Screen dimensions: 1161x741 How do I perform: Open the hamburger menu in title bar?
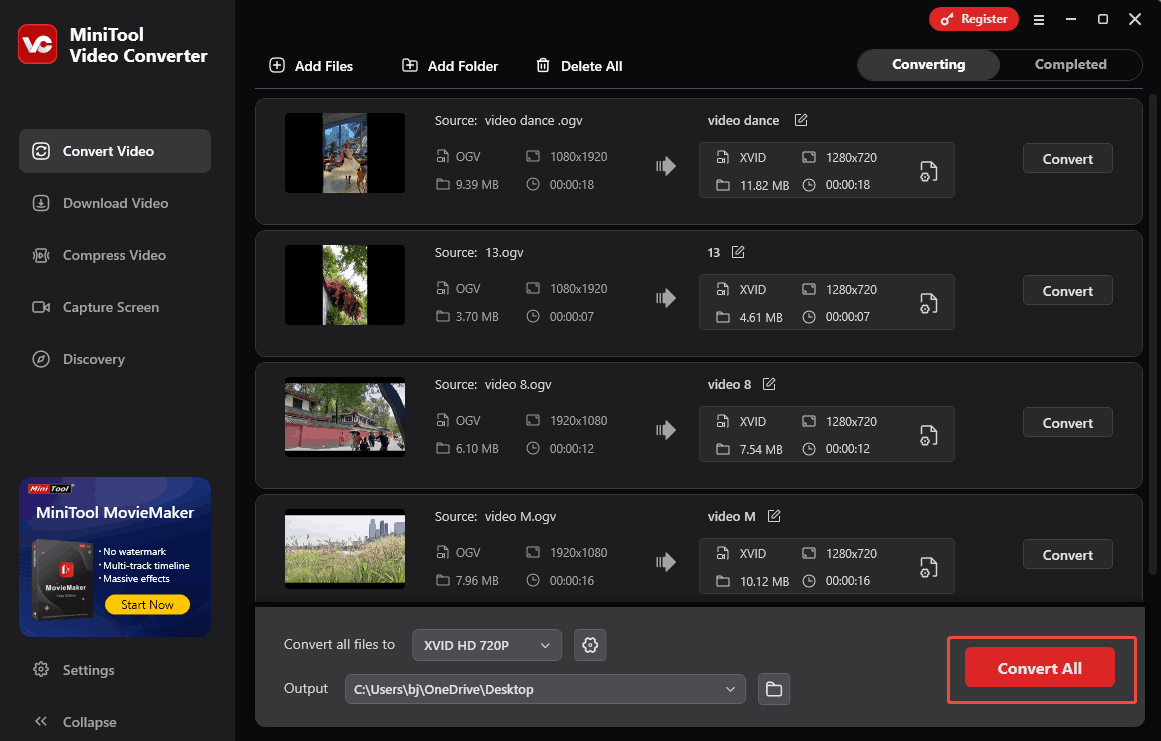pyautogui.click(x=1039, y=20)
